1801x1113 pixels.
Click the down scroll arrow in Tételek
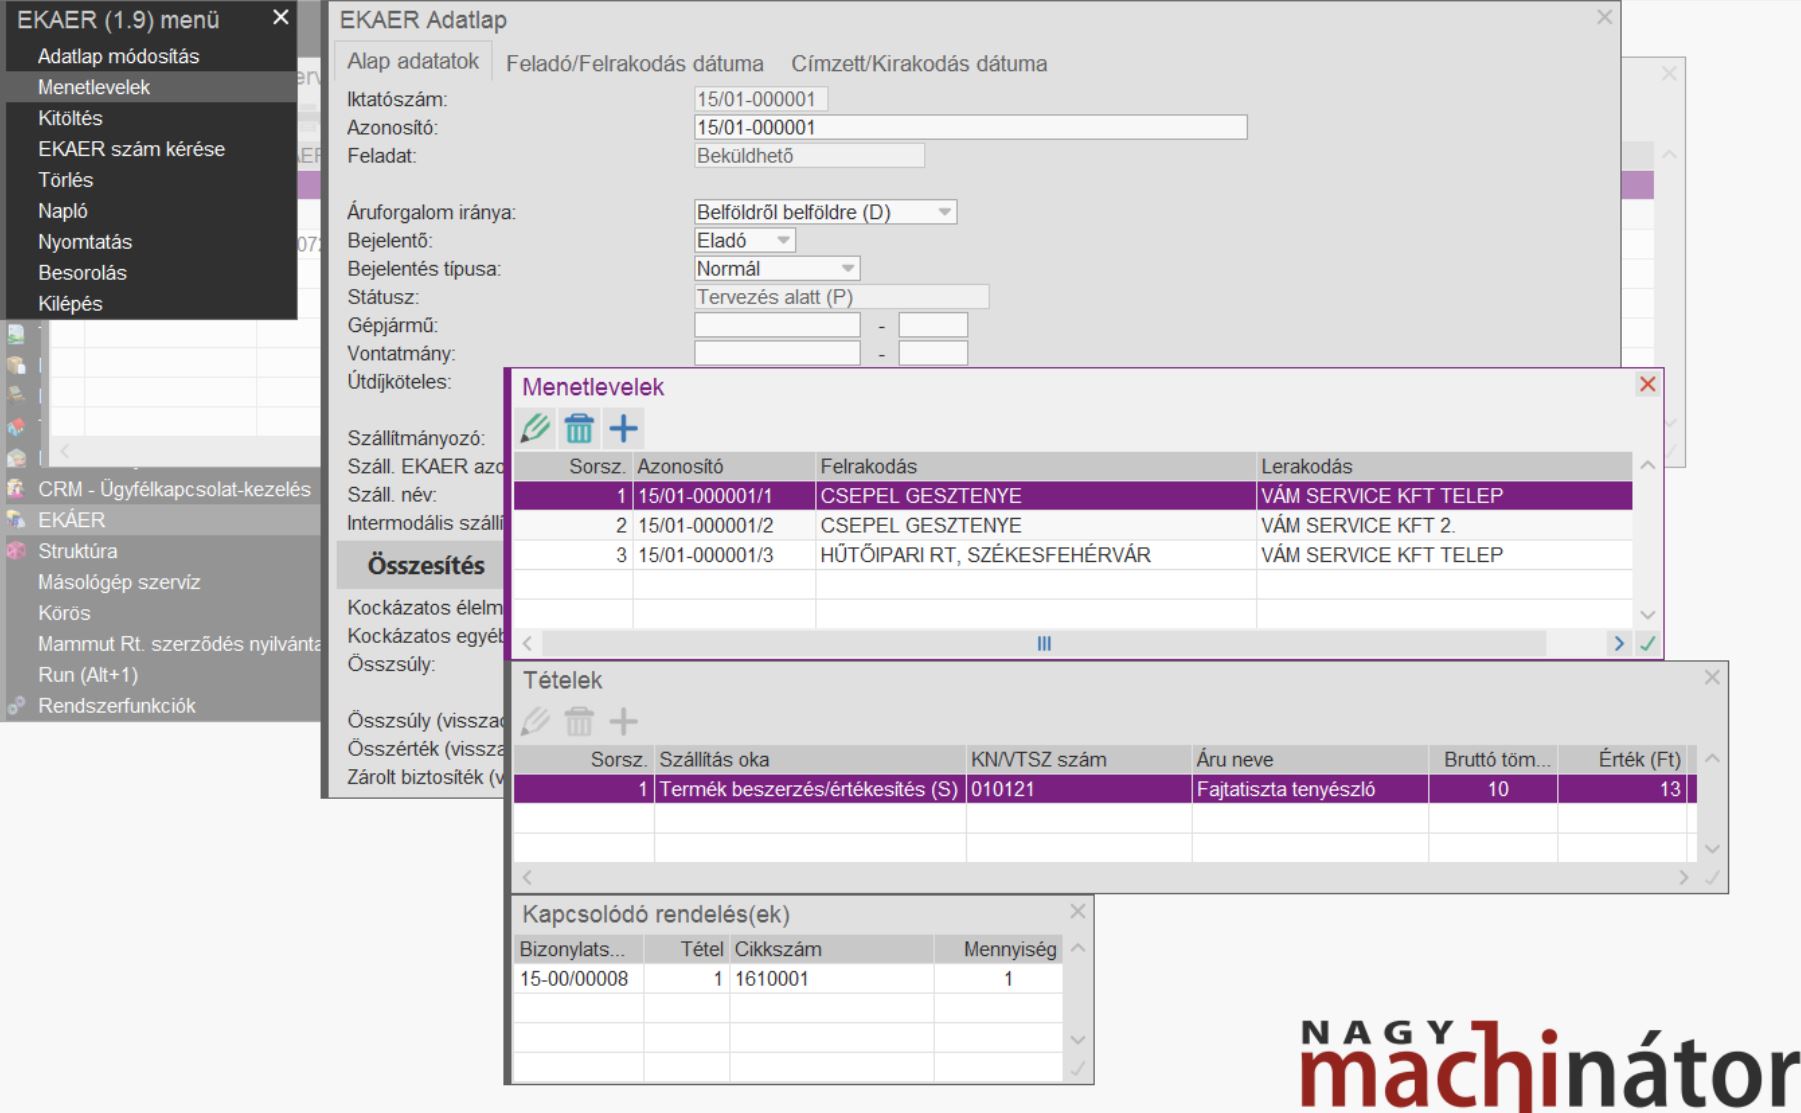pyautogui.click(x=1712, y=849)
